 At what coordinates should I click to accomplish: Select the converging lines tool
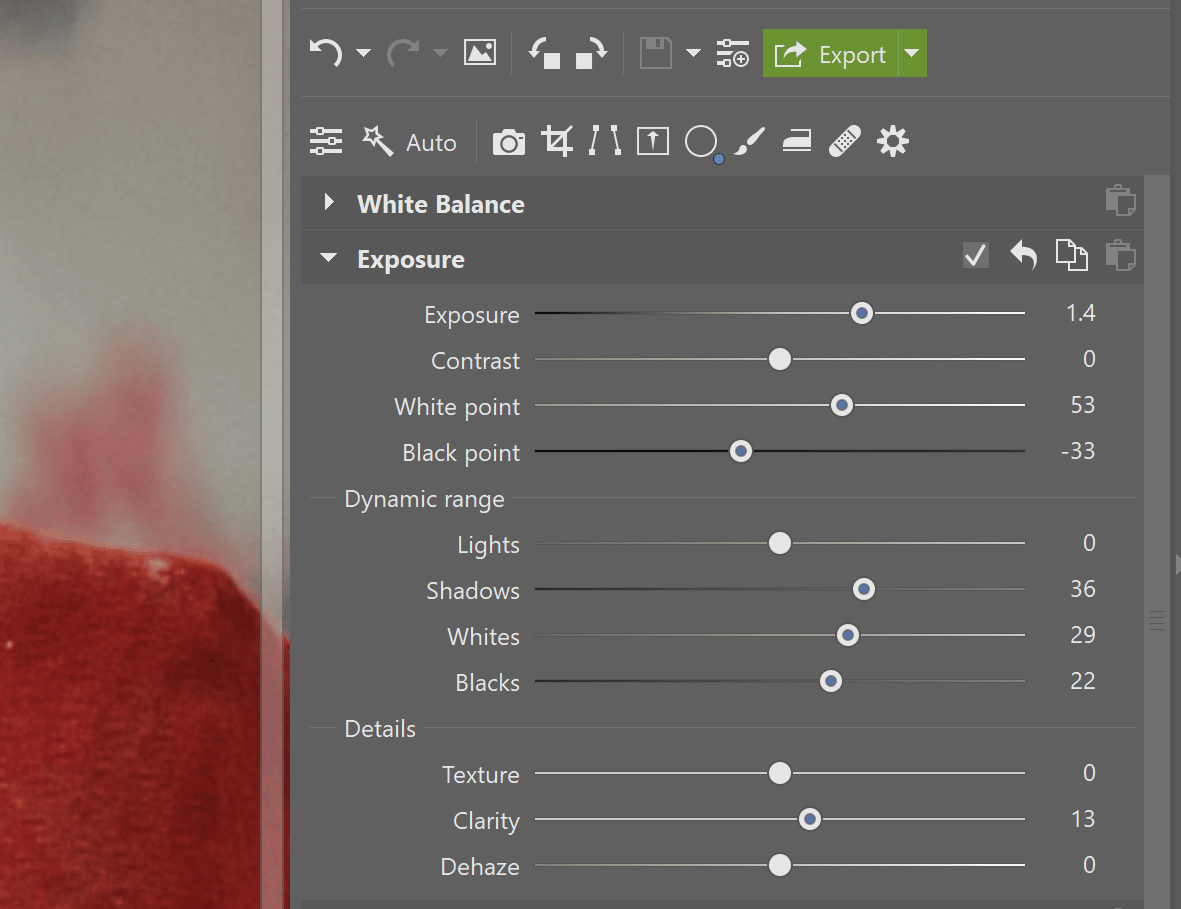605,142
